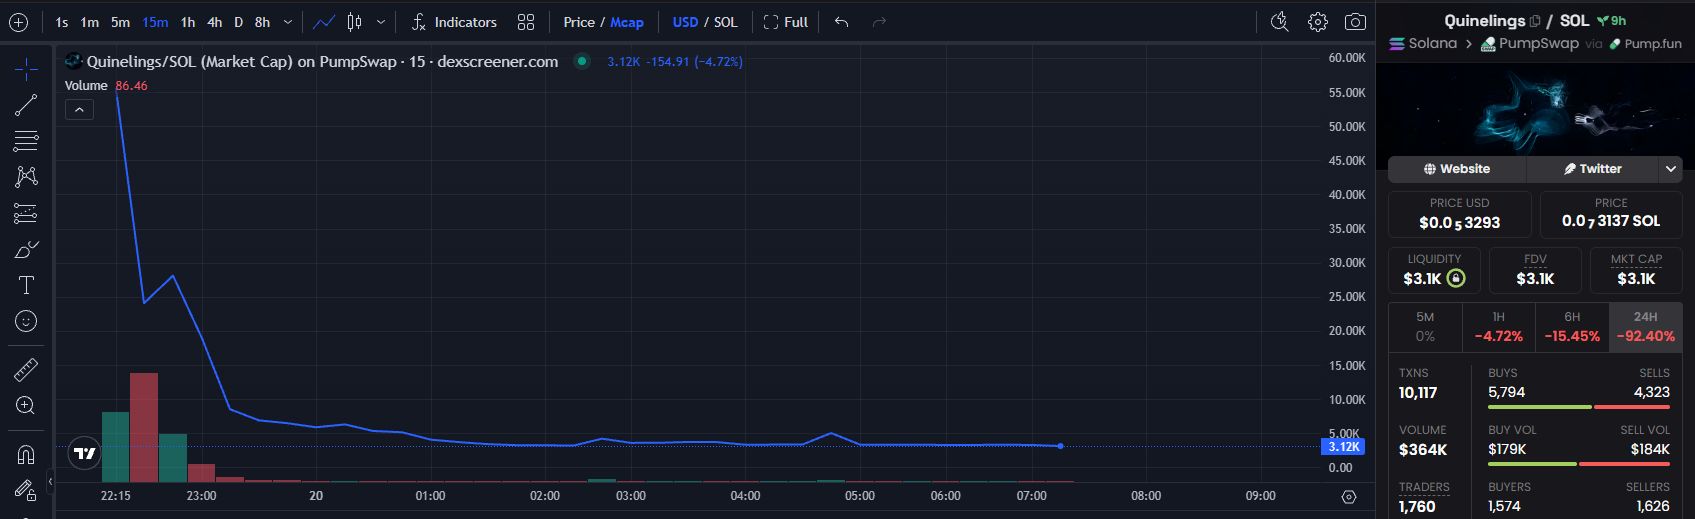
Task: Display values in SOL
Action: point(726,22)
